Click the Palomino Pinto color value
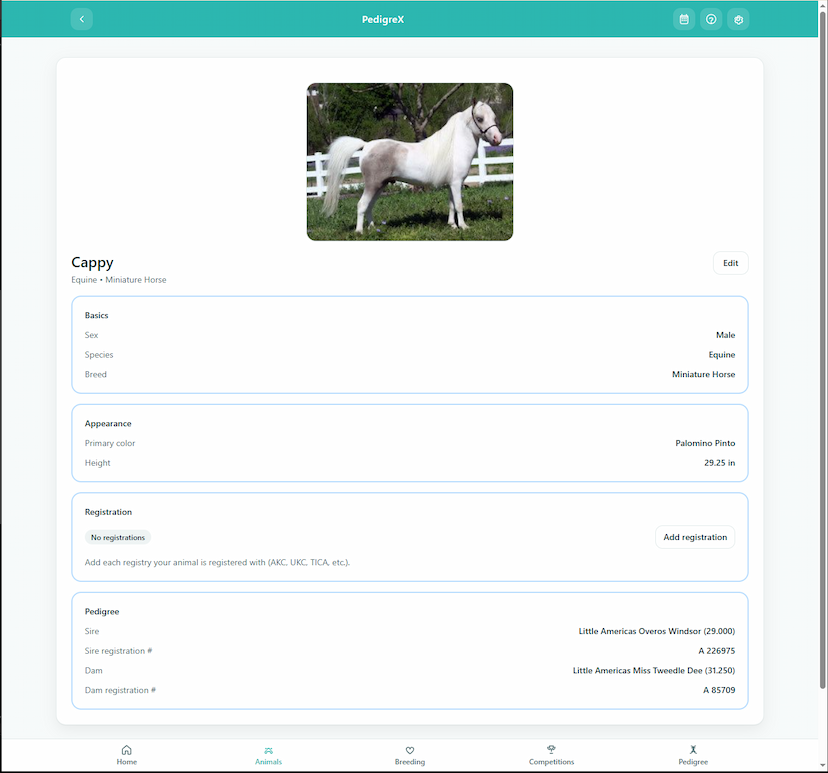Viewport: 828px width, 773px height. 704,443
